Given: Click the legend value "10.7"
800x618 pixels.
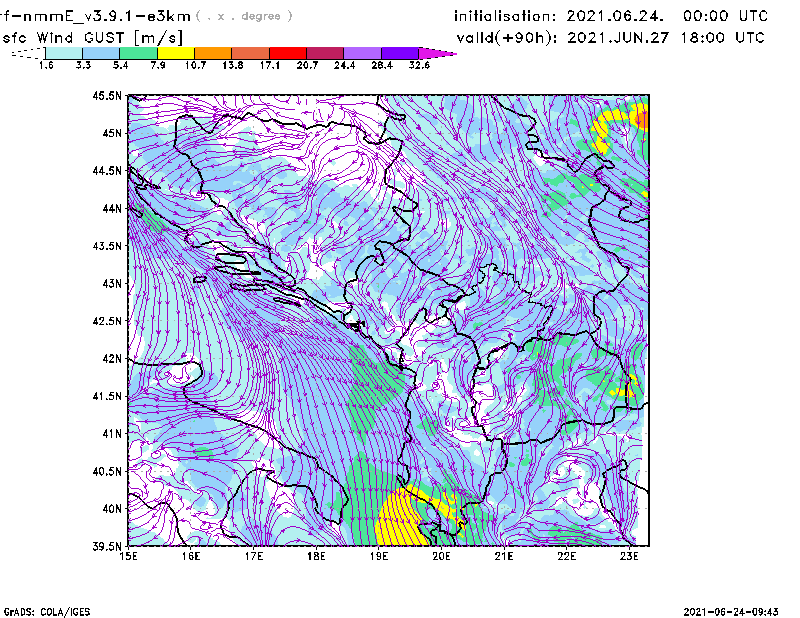Looking at the screenshot, I should [195, 65].
